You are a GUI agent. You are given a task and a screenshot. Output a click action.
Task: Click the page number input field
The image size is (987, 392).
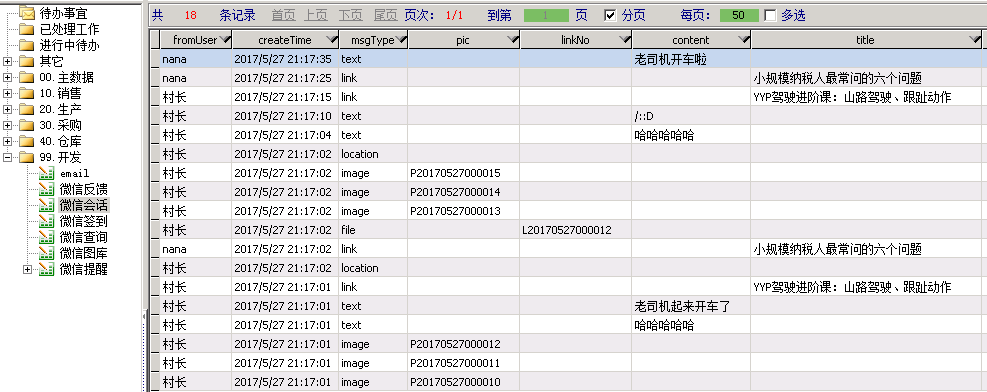click(x=546, y=15)
